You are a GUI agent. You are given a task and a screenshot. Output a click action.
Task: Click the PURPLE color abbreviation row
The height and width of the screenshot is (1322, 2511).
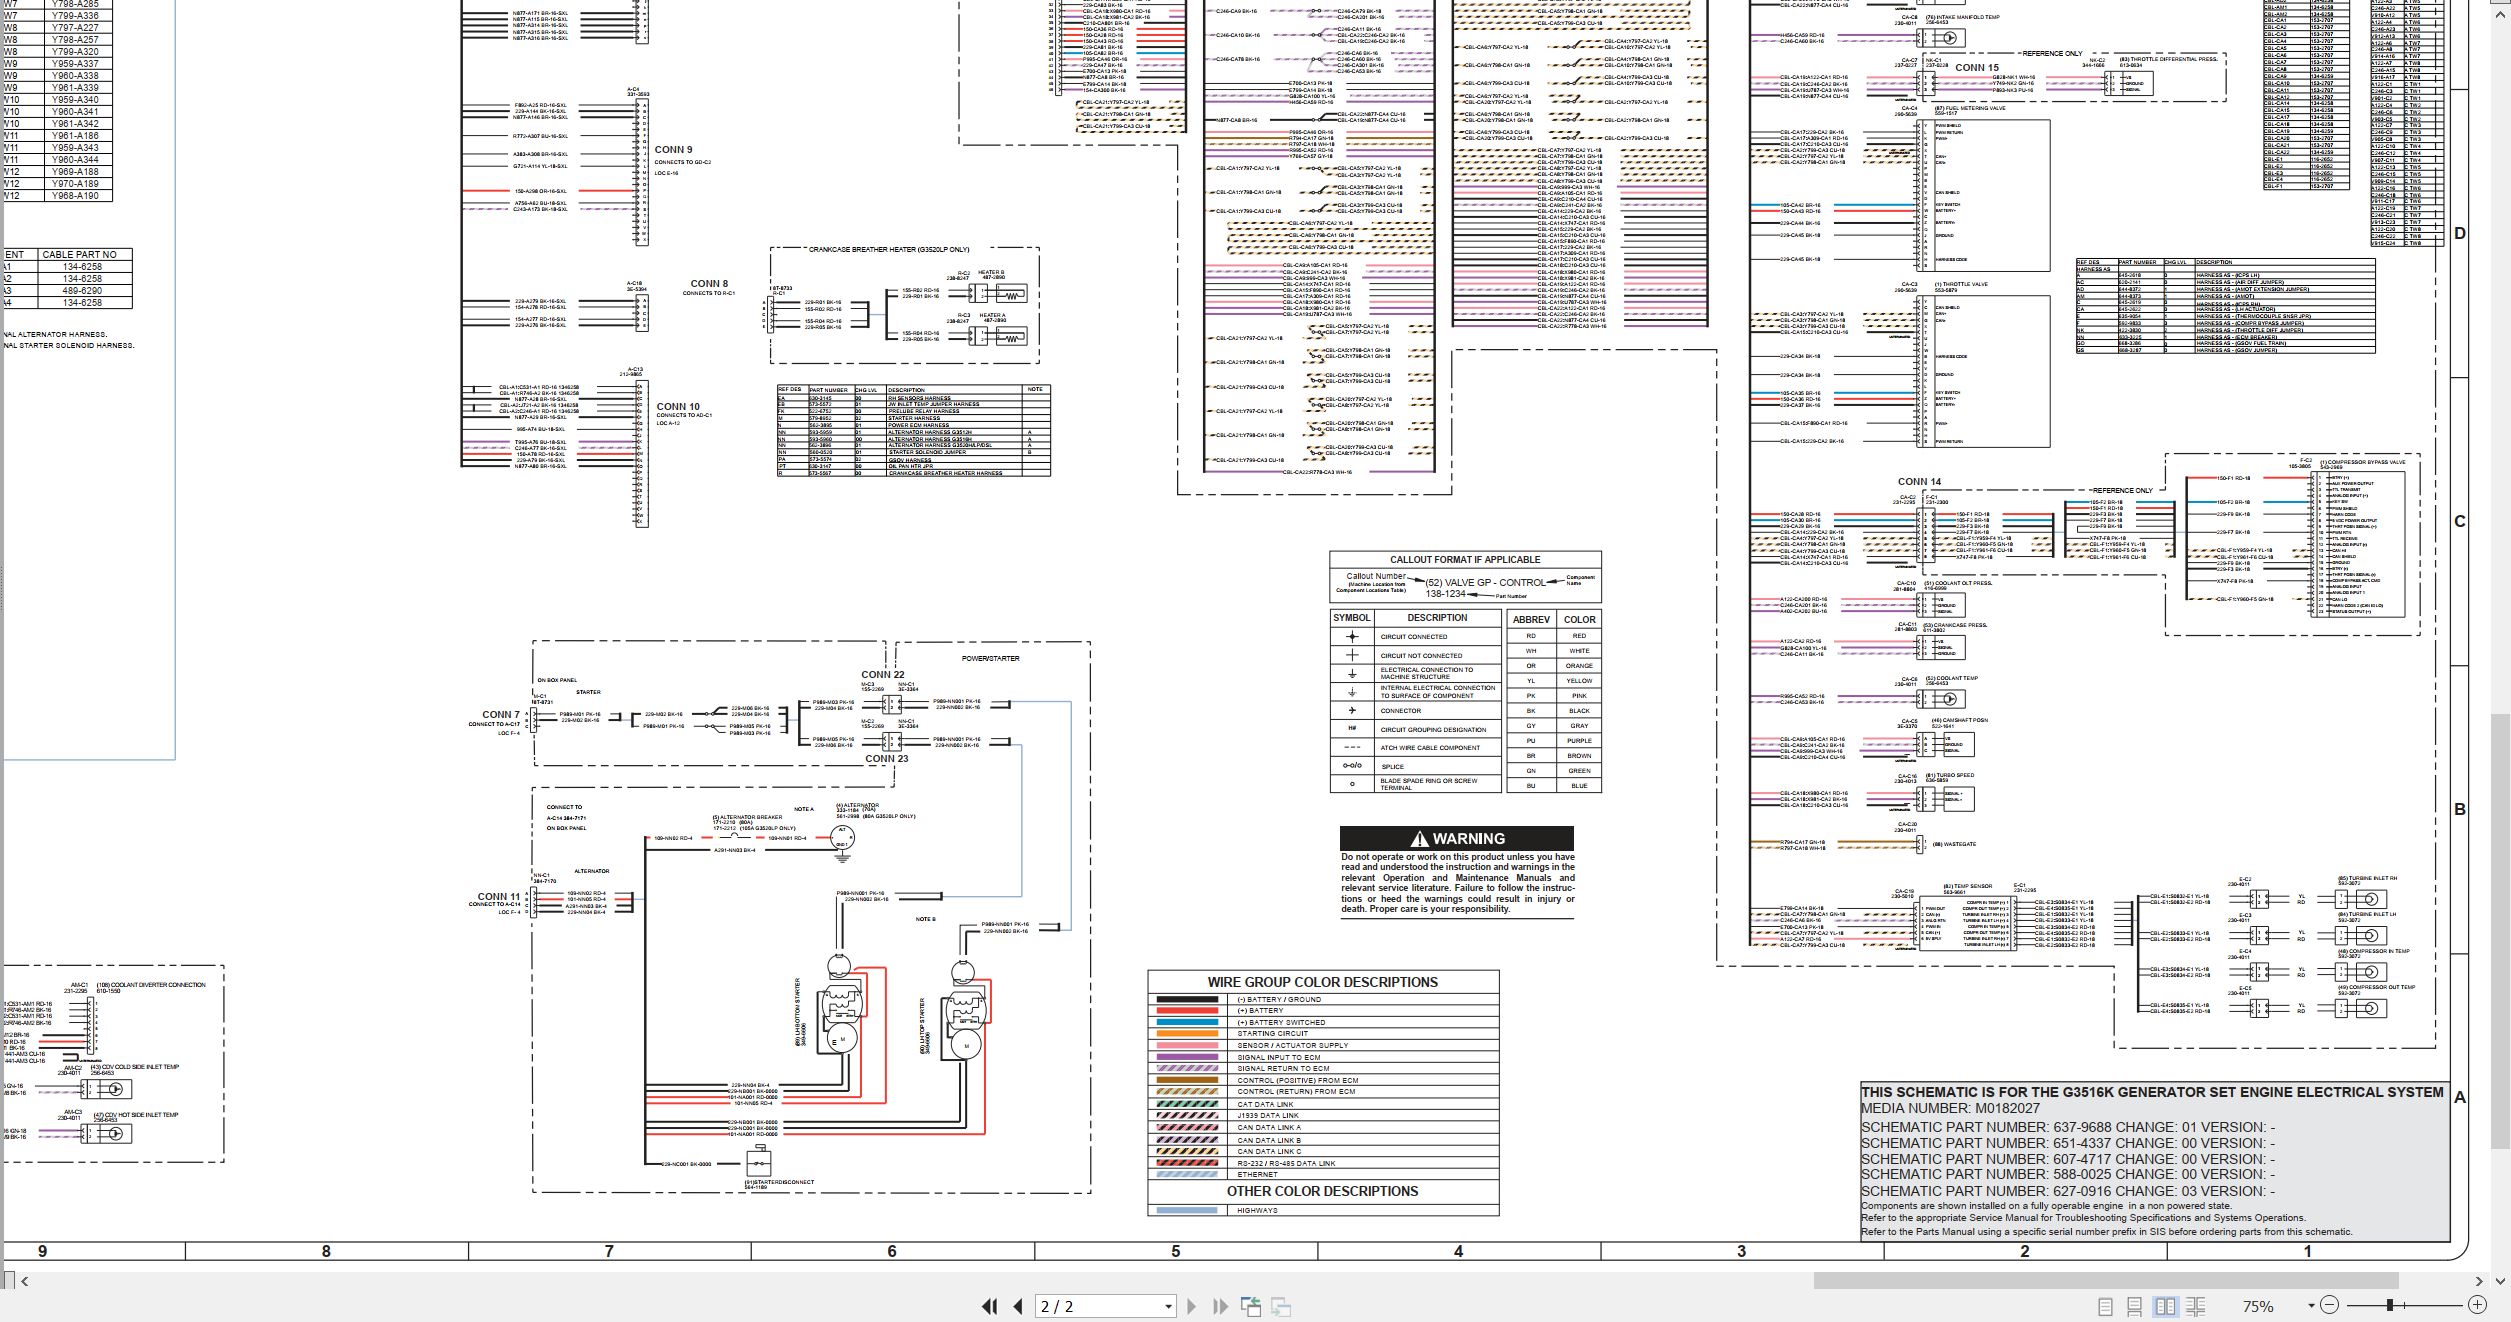[1554, 740]
